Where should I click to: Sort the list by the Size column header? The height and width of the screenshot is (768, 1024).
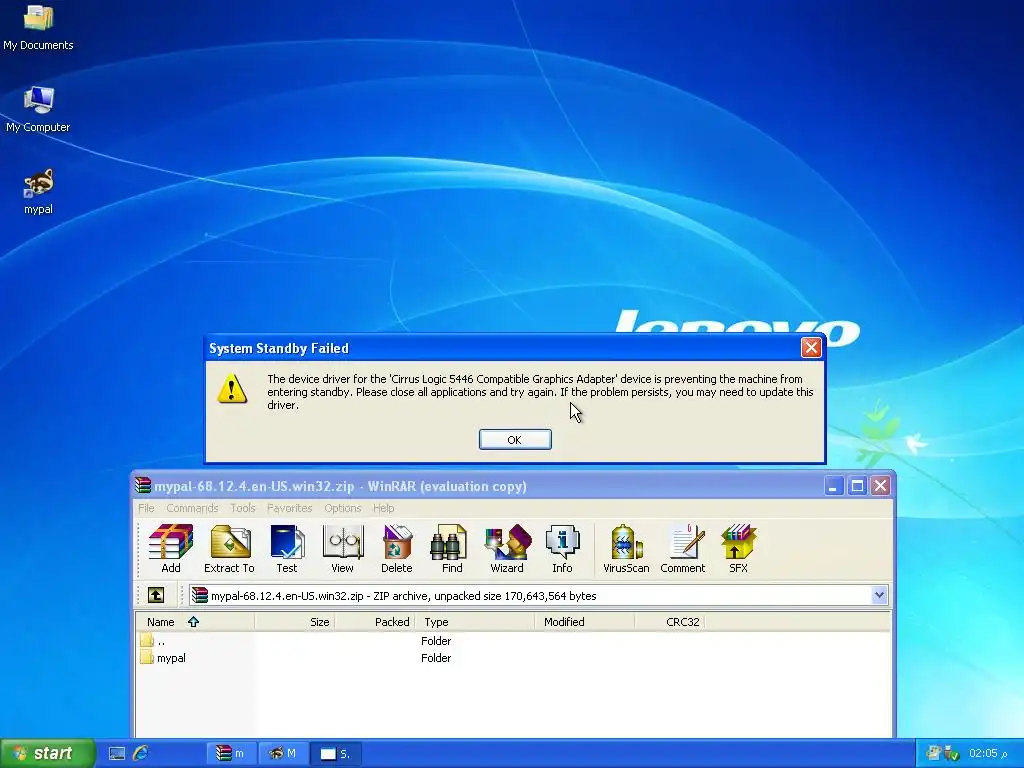tap(295, 622)
